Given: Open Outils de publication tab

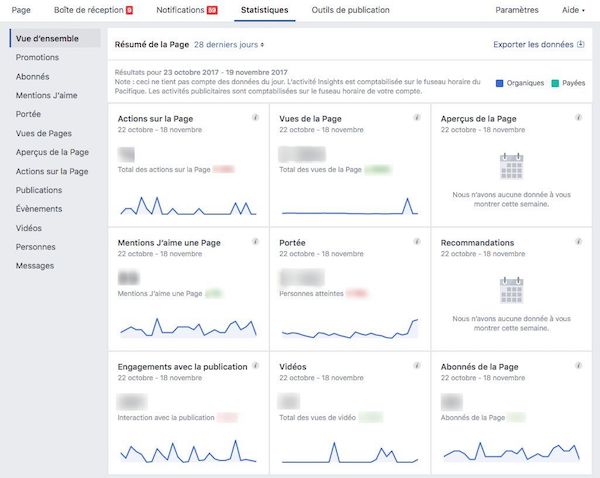Looking at the screenshot, I should 350,10.
